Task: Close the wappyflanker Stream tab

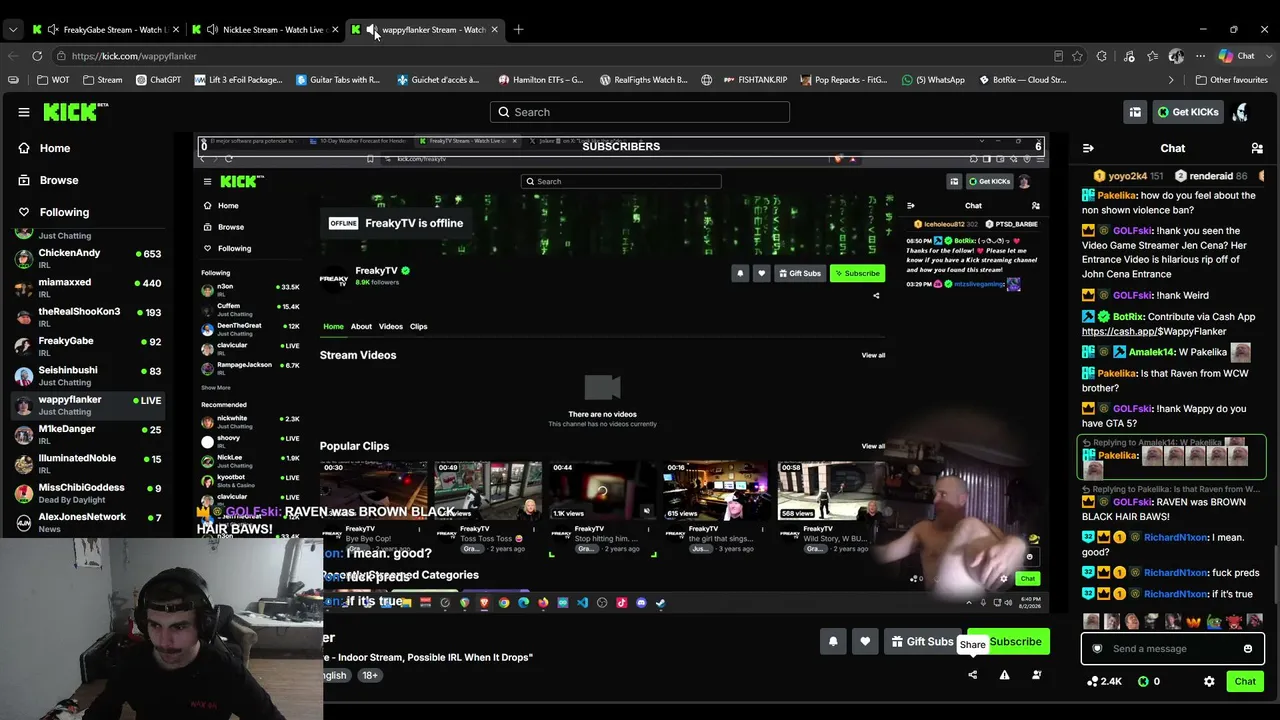Action: [494, 30]
